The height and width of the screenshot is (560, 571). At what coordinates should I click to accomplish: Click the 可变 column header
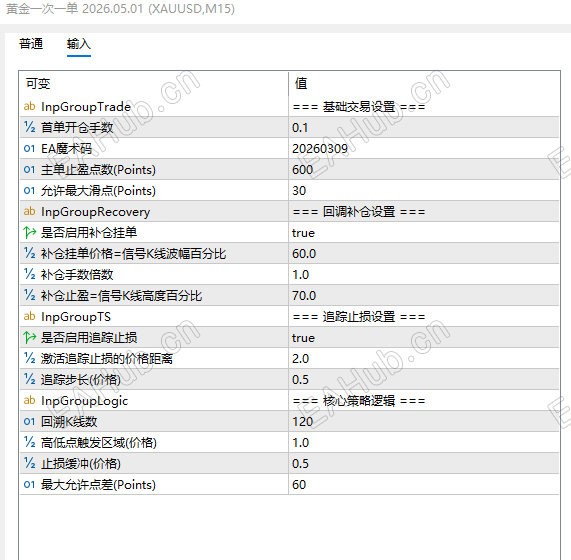click(38, 84)
